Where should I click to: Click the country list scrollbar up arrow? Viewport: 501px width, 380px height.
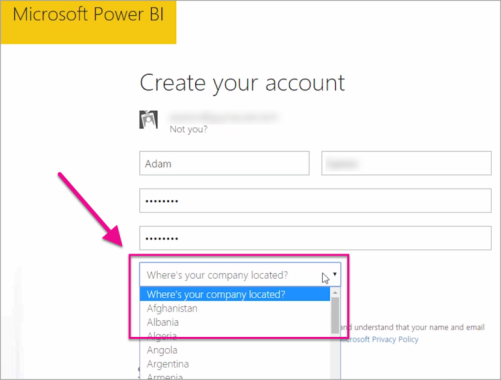click(335, 293)
